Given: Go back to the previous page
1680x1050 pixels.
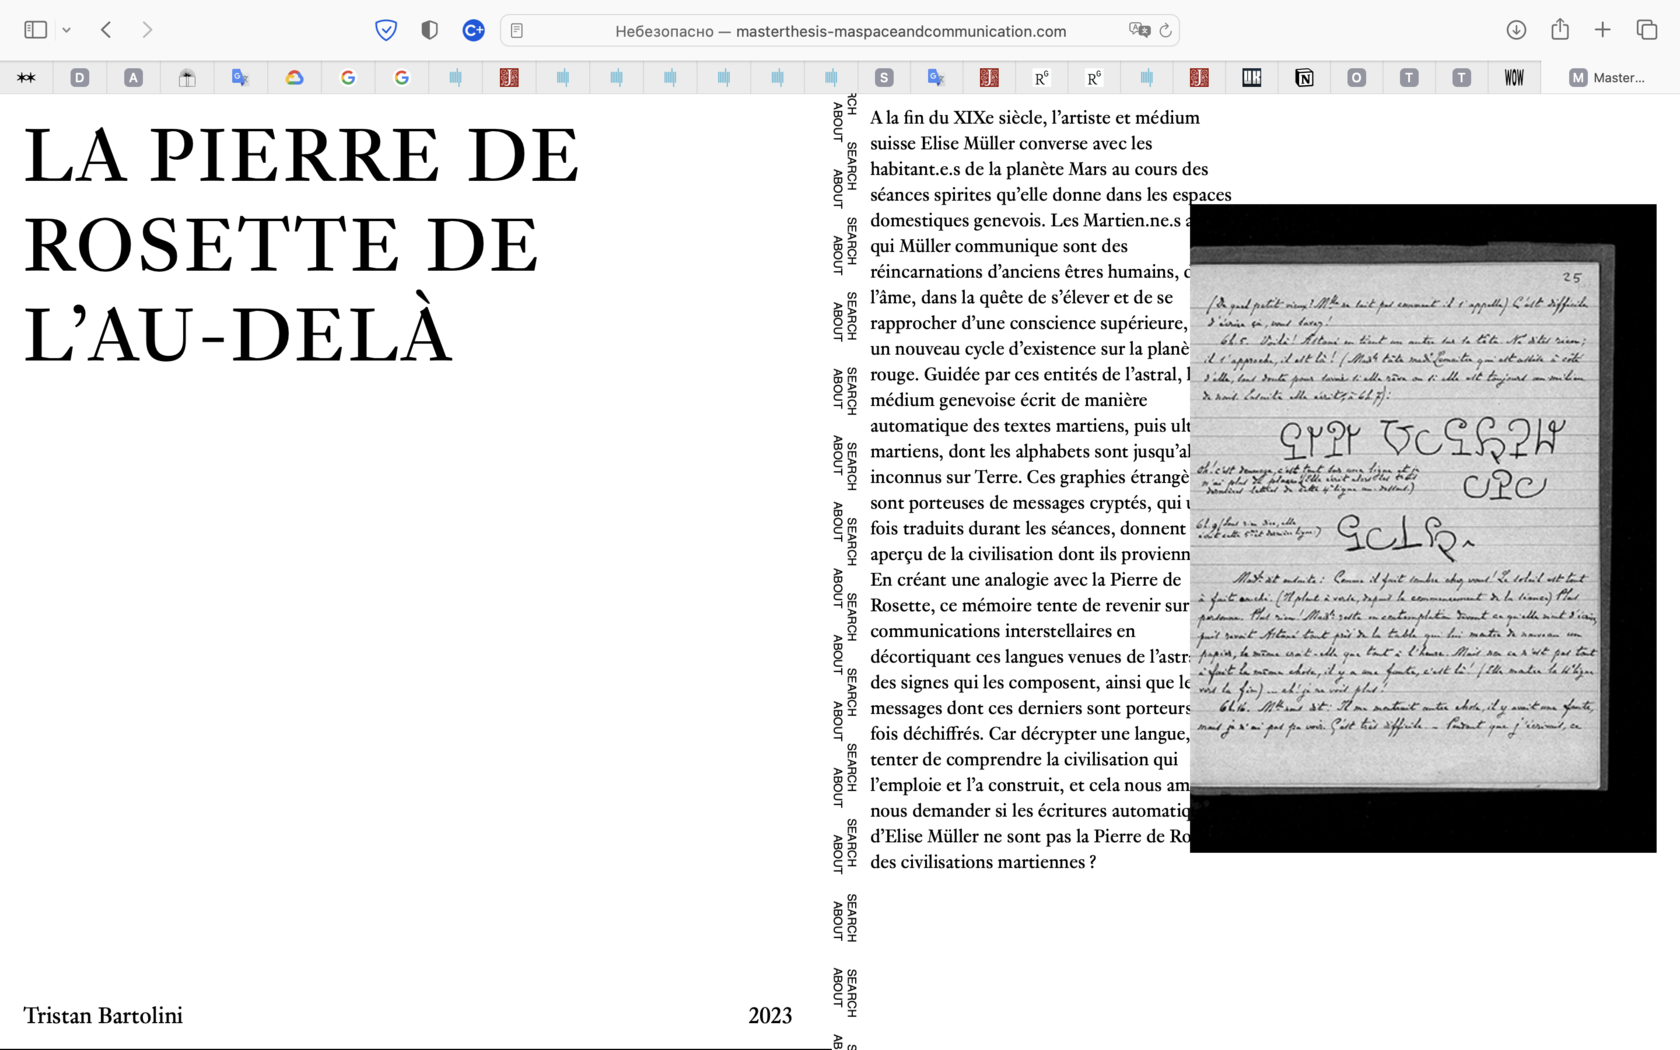Looking at the screenshot, I should 106,30.
